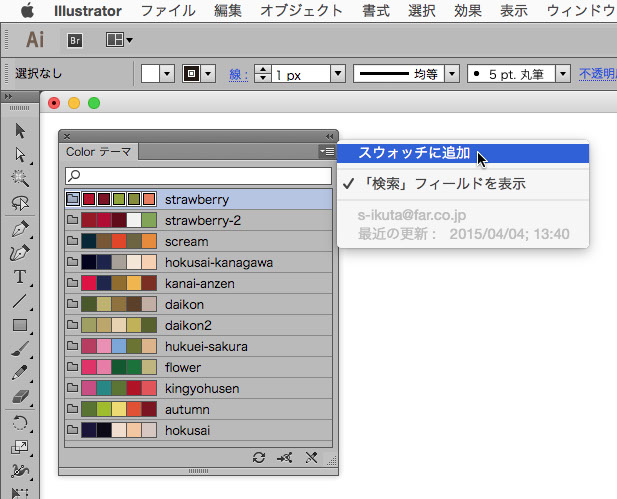Click folder icon of hokusai theme

tap(72, 429)
